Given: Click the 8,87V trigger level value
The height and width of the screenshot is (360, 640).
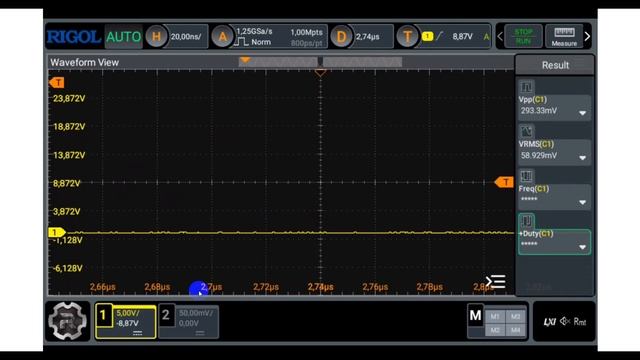Looking at the screenshot, I should coord(462,37).
